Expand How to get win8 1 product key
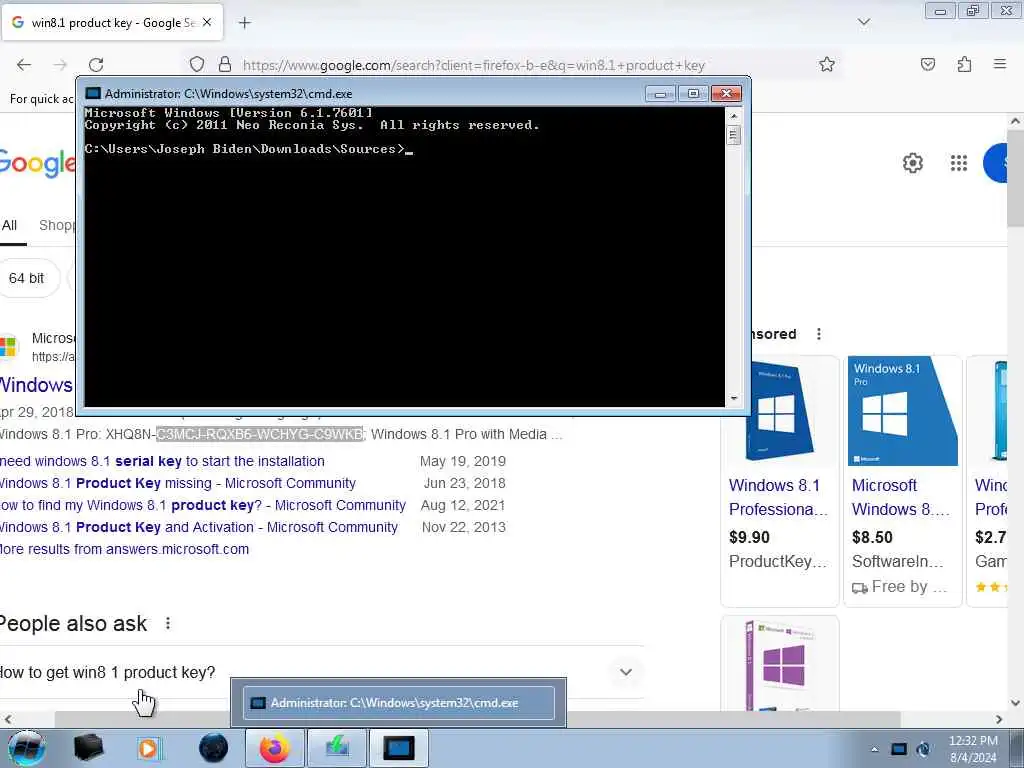 tap(626, 672)
